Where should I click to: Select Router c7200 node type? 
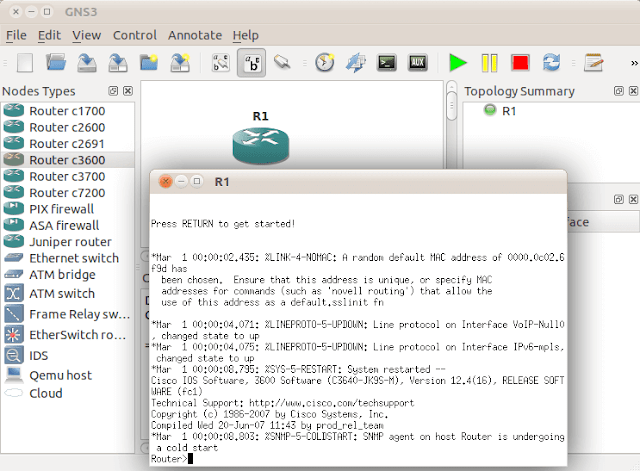[x=68, y=192]
